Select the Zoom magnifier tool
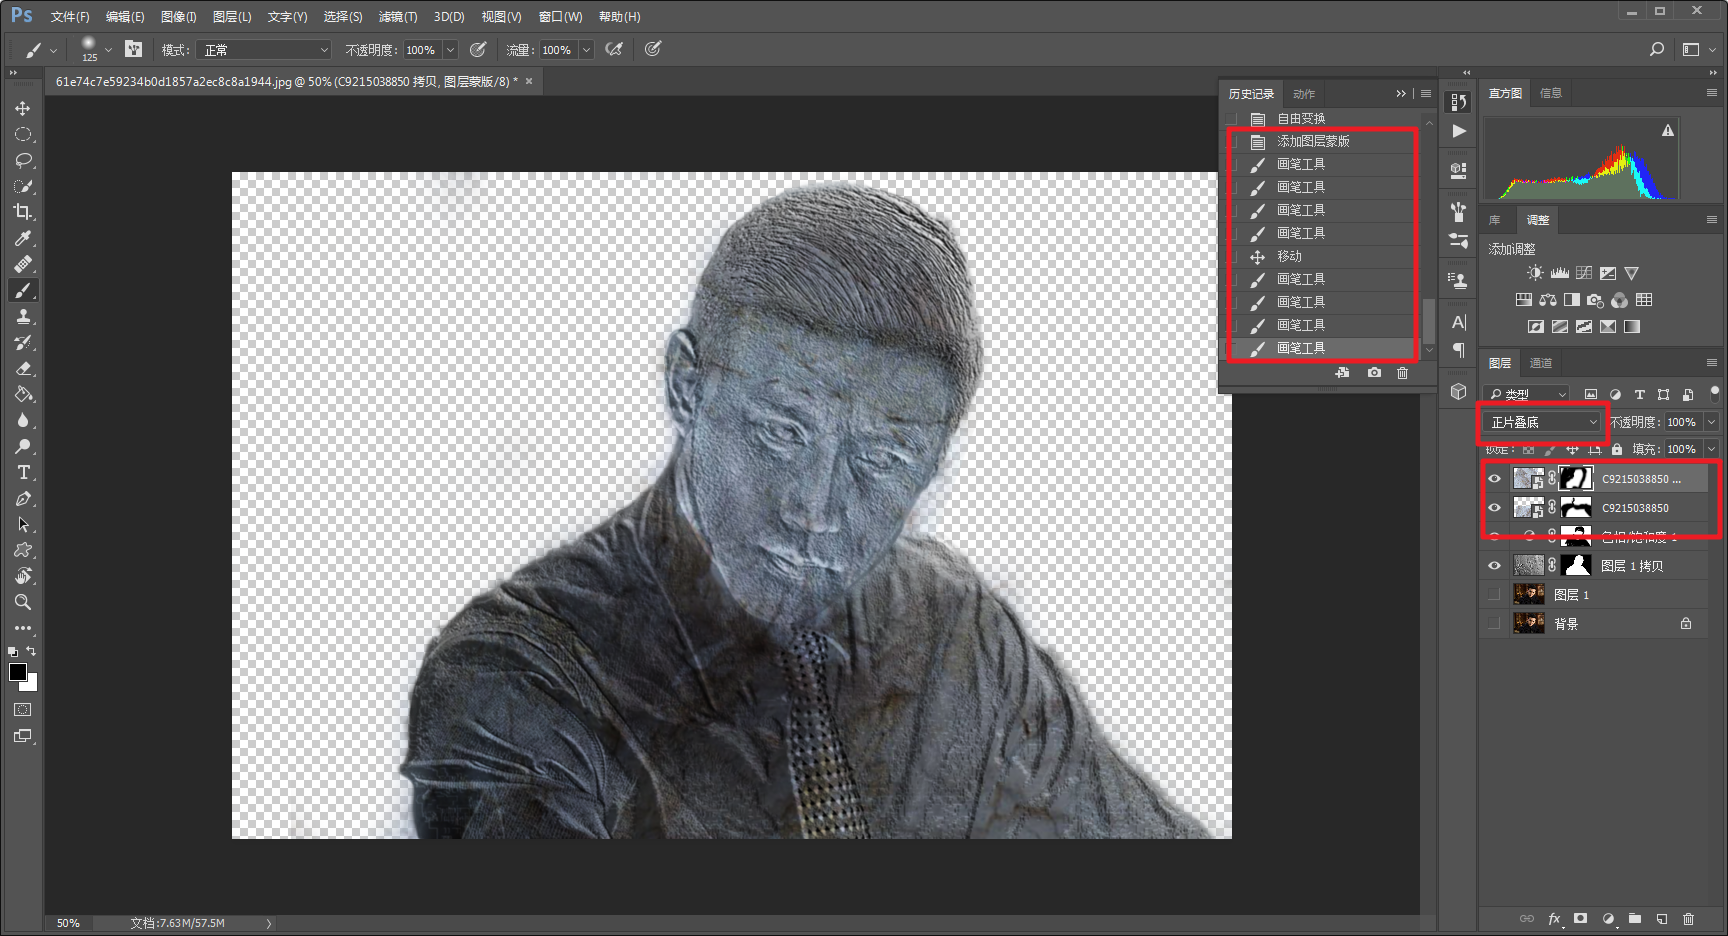 click(x=22, y=602)
